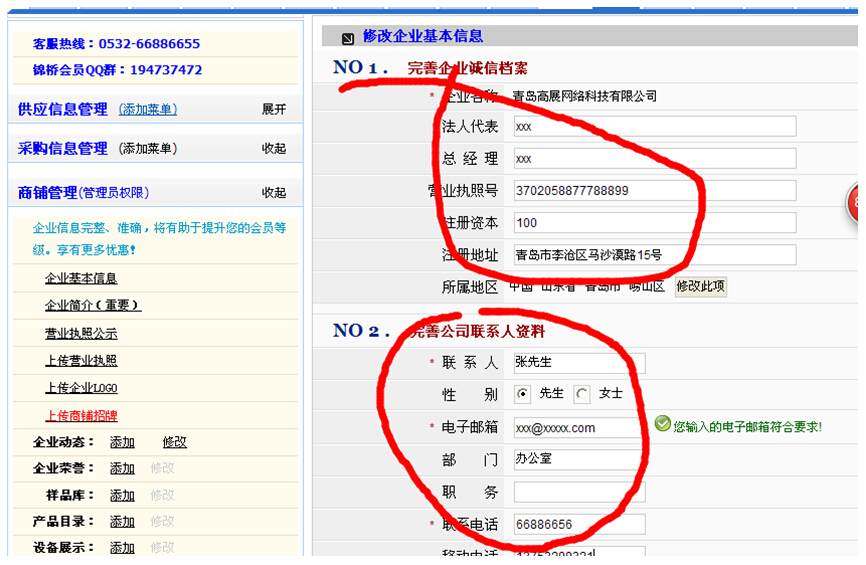The height and width of the screenshot is (565, 866).
Task: Click 添加 next to 企业动态
Action: tap(122, 442)
